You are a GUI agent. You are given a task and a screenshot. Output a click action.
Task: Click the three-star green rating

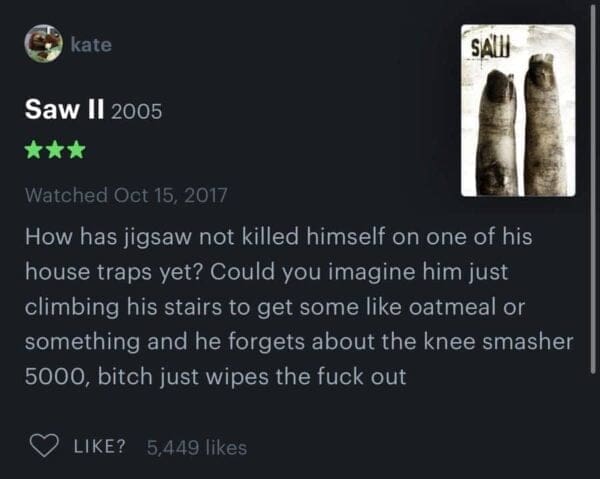coord(55,150)
